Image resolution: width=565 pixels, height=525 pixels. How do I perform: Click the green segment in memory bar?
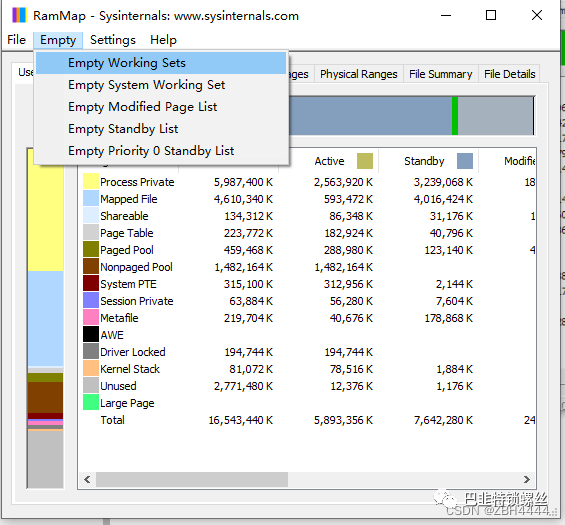(455, 116)
